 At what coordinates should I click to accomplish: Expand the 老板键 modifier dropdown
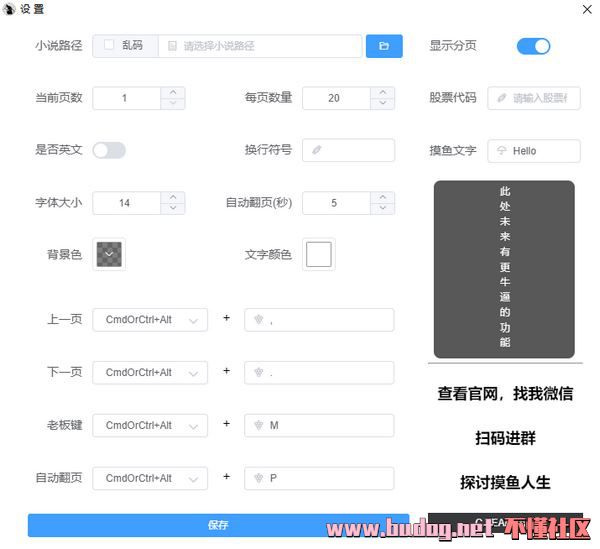[150, 425]
